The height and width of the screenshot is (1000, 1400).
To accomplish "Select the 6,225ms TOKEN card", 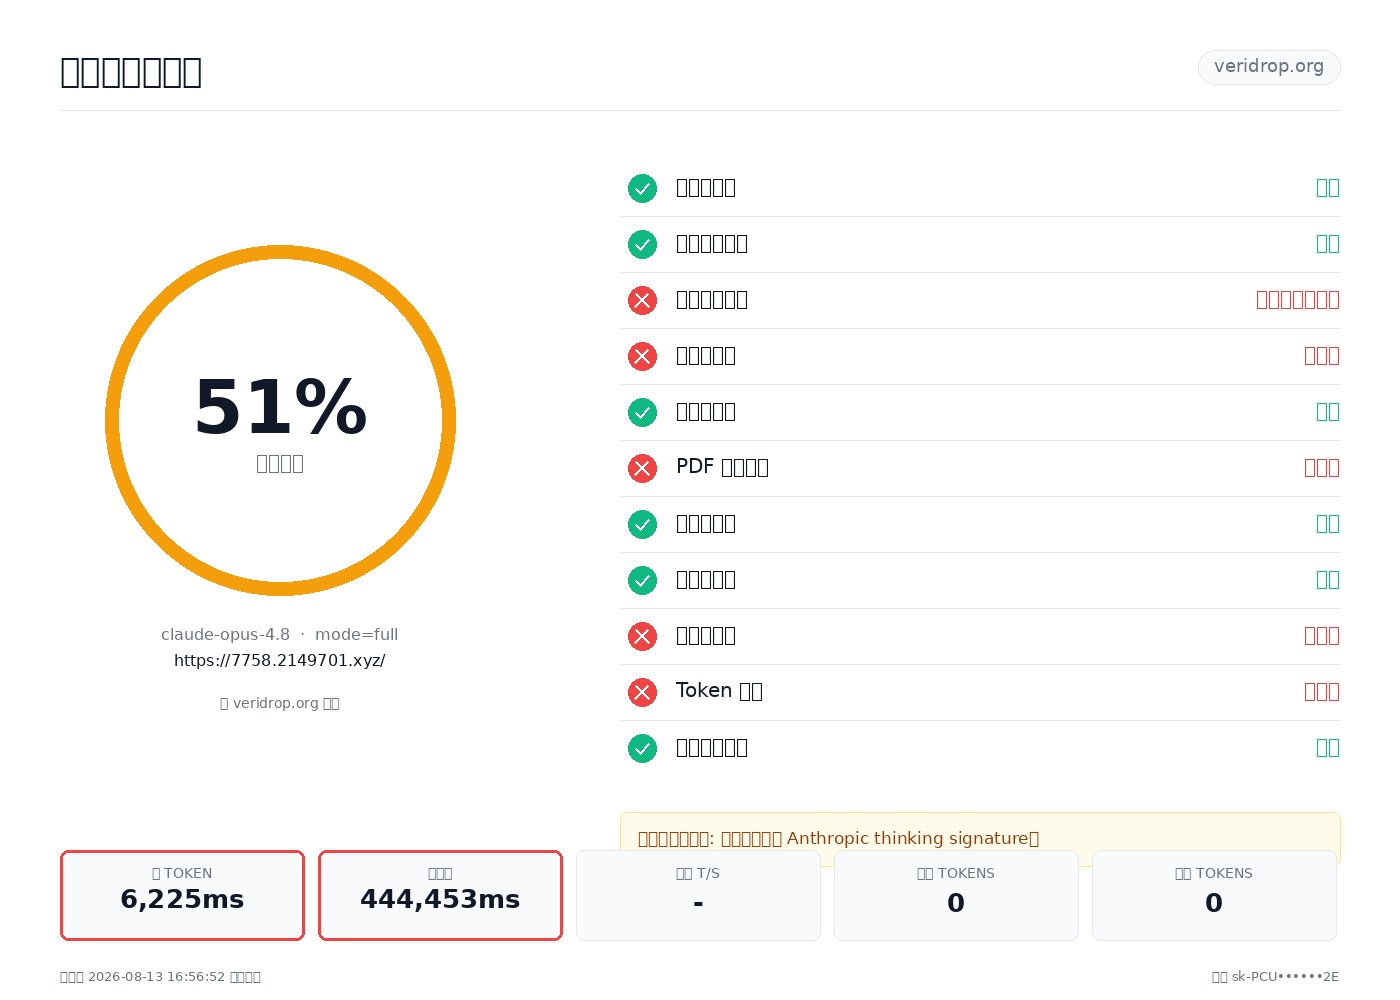I will pos(182,895).
